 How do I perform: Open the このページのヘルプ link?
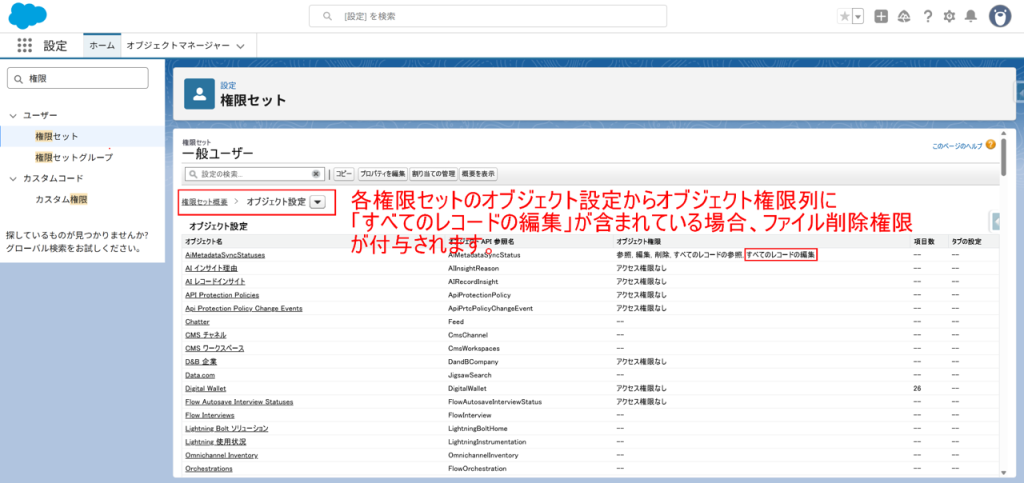(x=957, y=147)
